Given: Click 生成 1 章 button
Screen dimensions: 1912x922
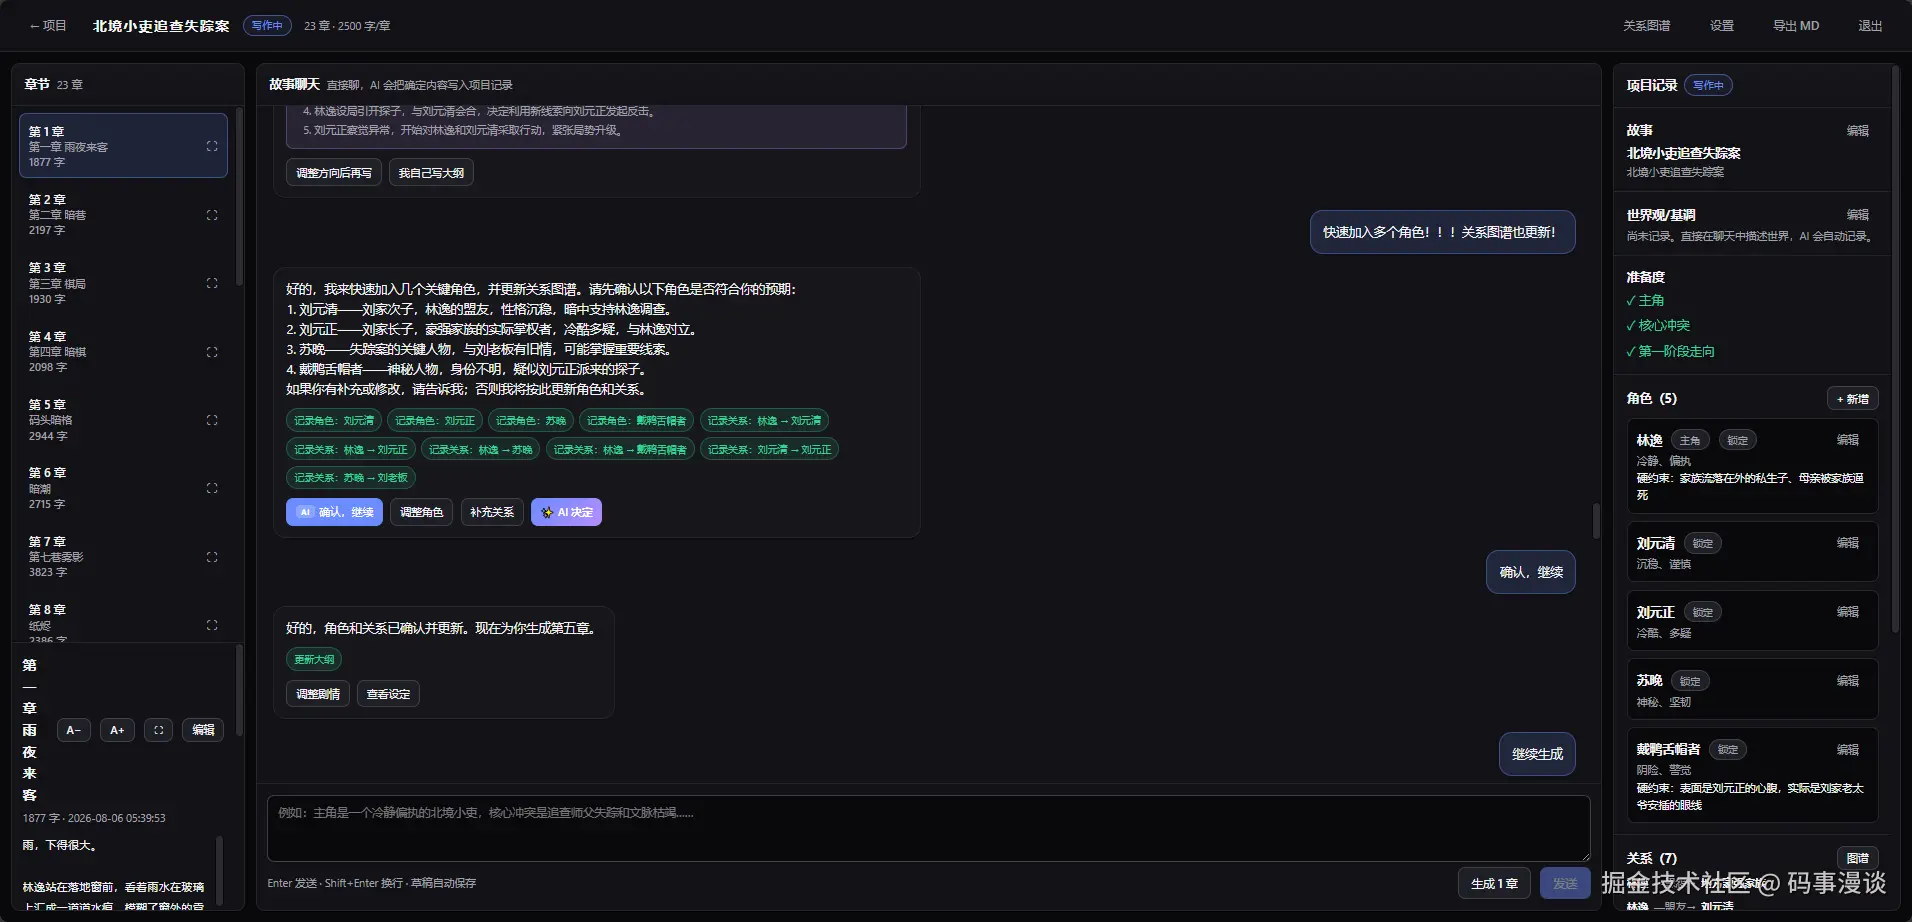Looking at the screenshot, I should click(1494, 883).
